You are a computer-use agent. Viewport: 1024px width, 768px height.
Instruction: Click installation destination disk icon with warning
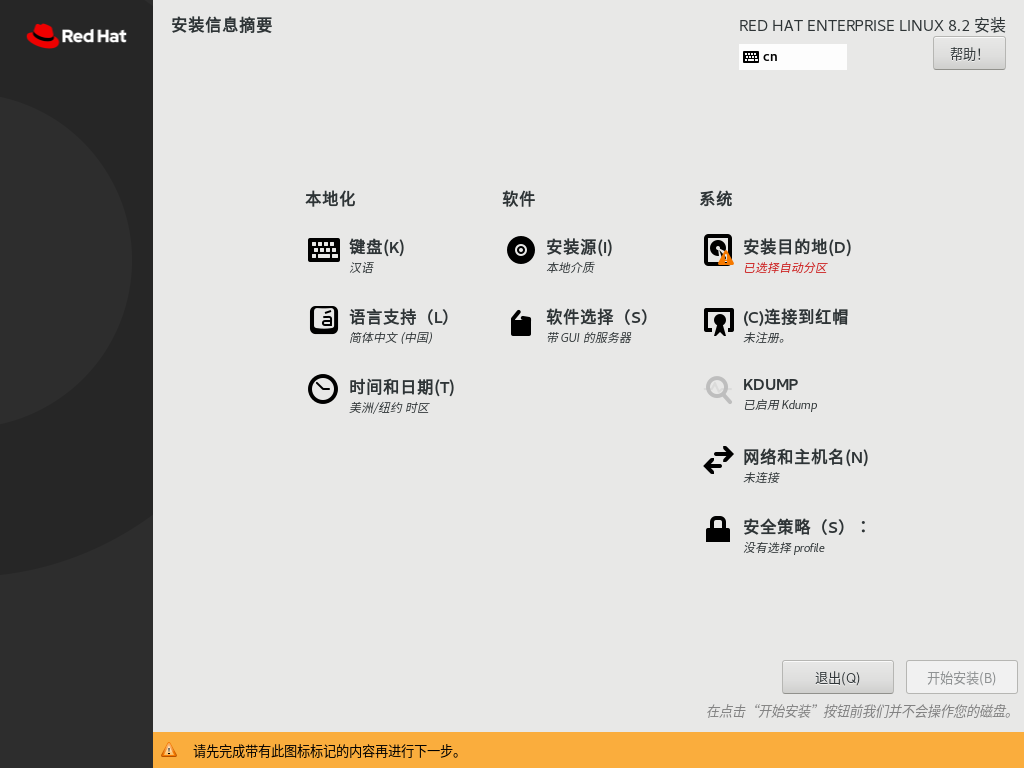pyautogui.click(x=718, y=250)
